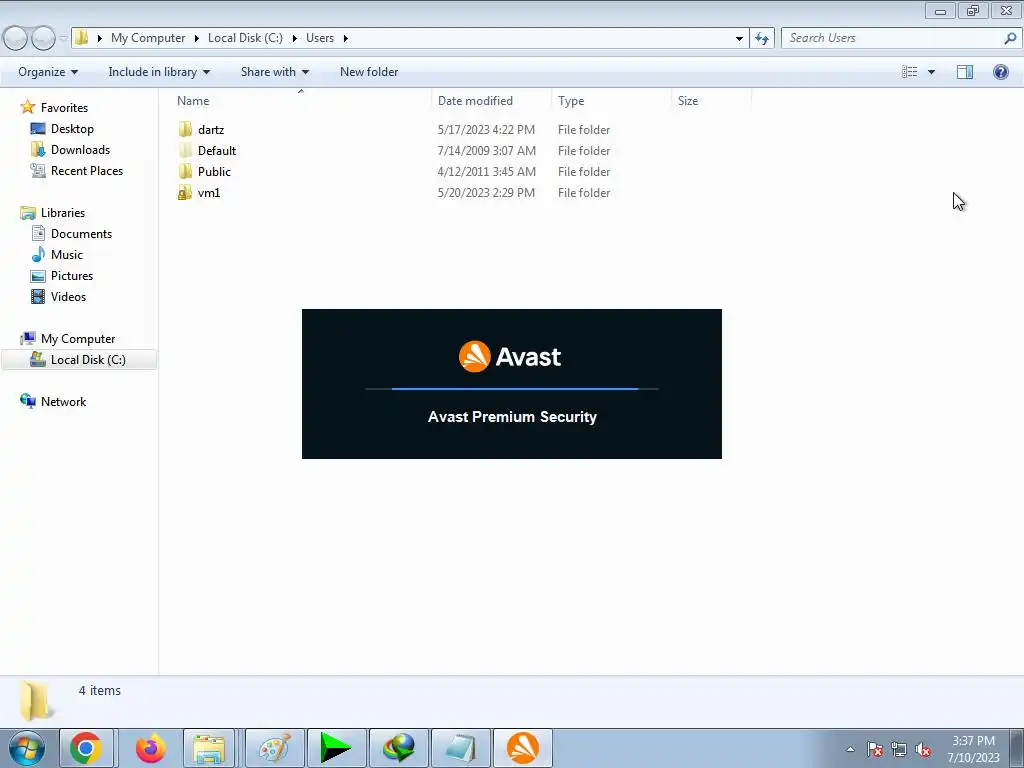
Task: Click the Users breadcrumb
Action: (x=320, y=38)
